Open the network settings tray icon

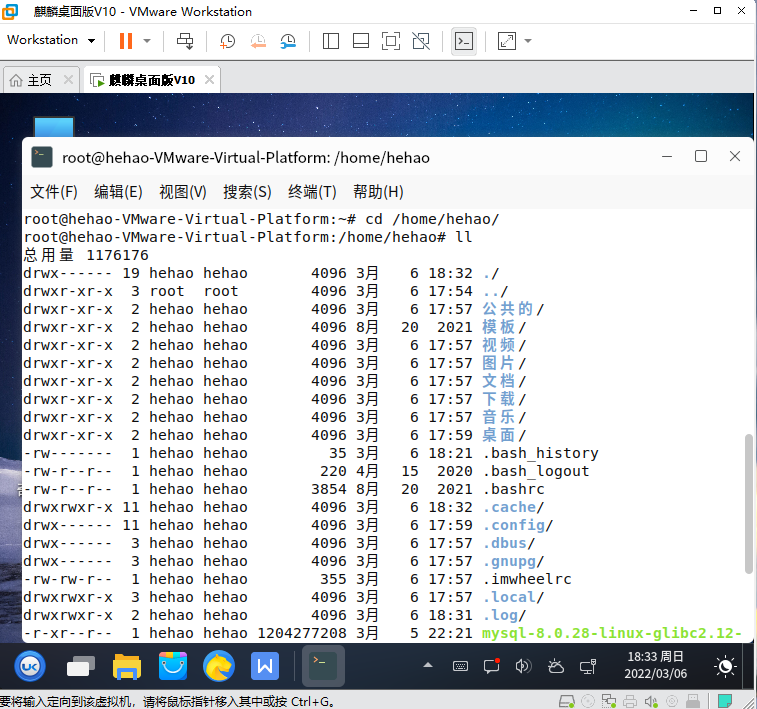tap(588, 667)
